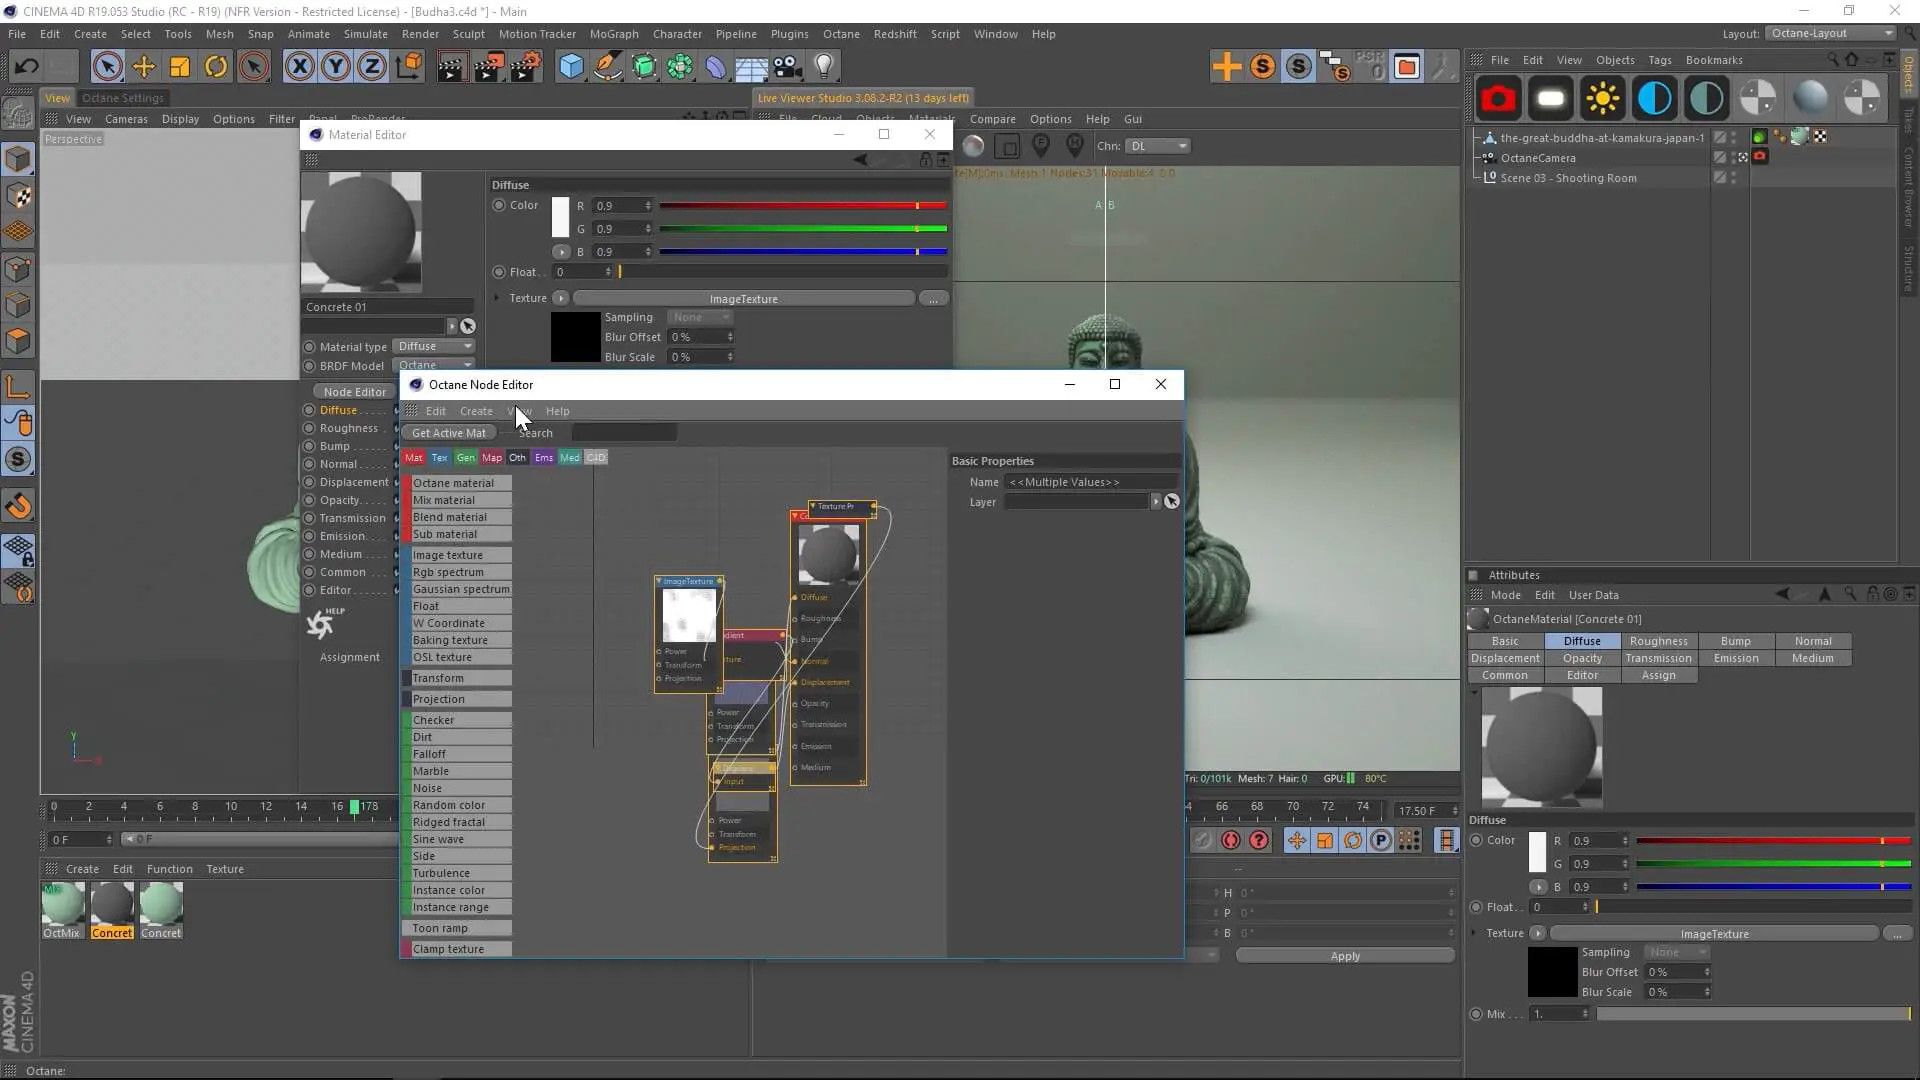Image resolution: width=1920 pixels, height=1080 pixels.
Task: Open Create menu in Octane Node Editor
Action: (476, 411)
